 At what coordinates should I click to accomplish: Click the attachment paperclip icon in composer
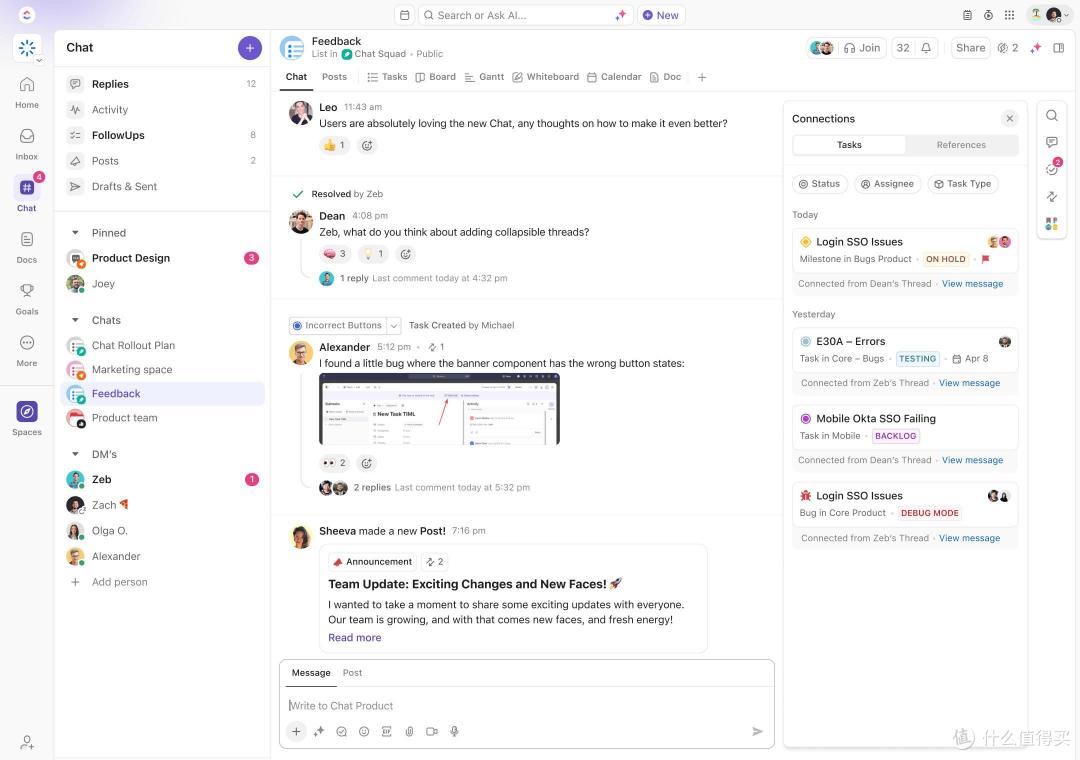(x=409, y=731)
